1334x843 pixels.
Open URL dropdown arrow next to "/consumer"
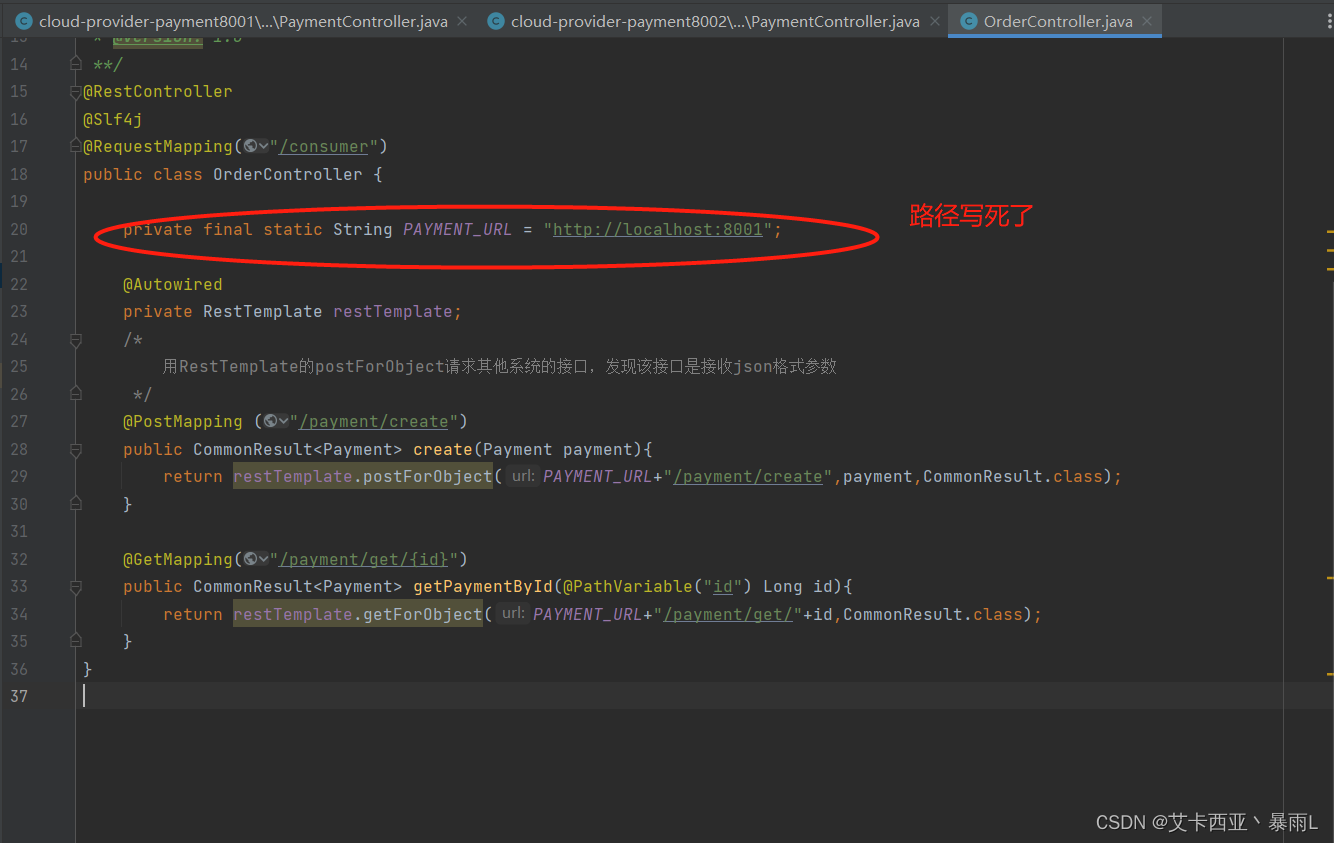[x=263, y=147]
